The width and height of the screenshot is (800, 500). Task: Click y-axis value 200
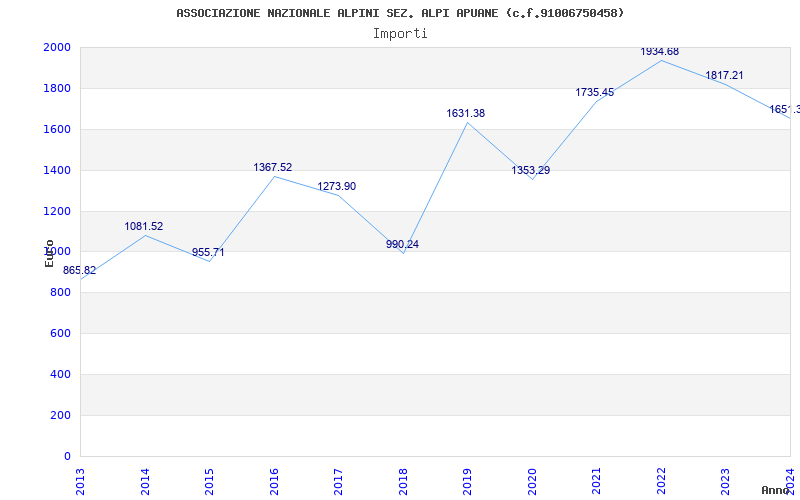pyautogui.click(x=60, y=415)
